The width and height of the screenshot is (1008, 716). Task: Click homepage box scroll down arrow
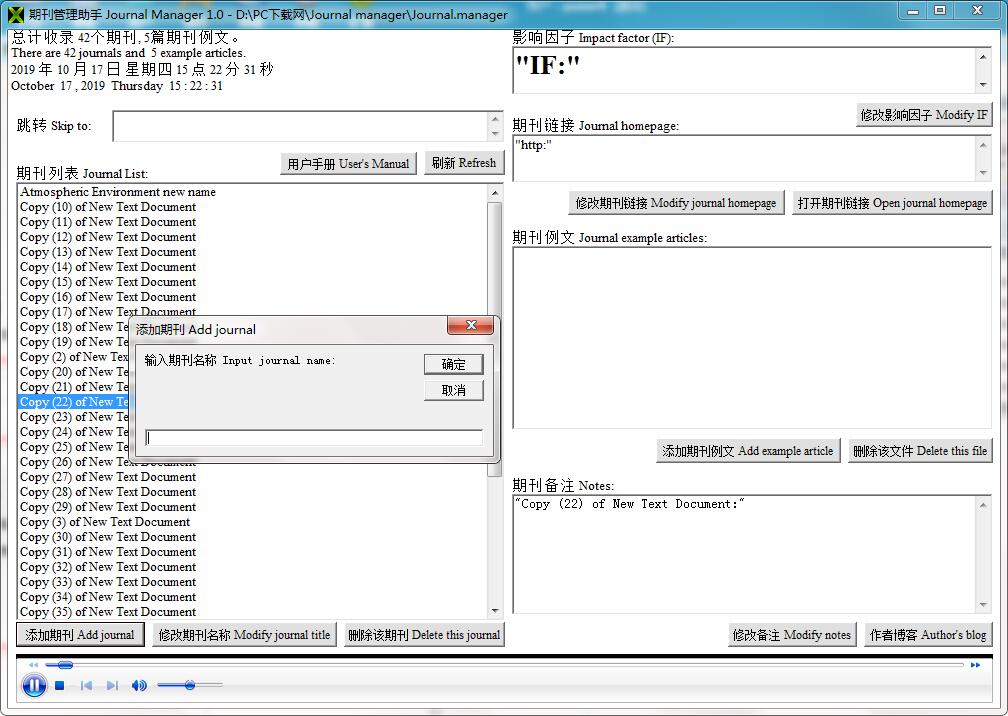tap(983, 172)
